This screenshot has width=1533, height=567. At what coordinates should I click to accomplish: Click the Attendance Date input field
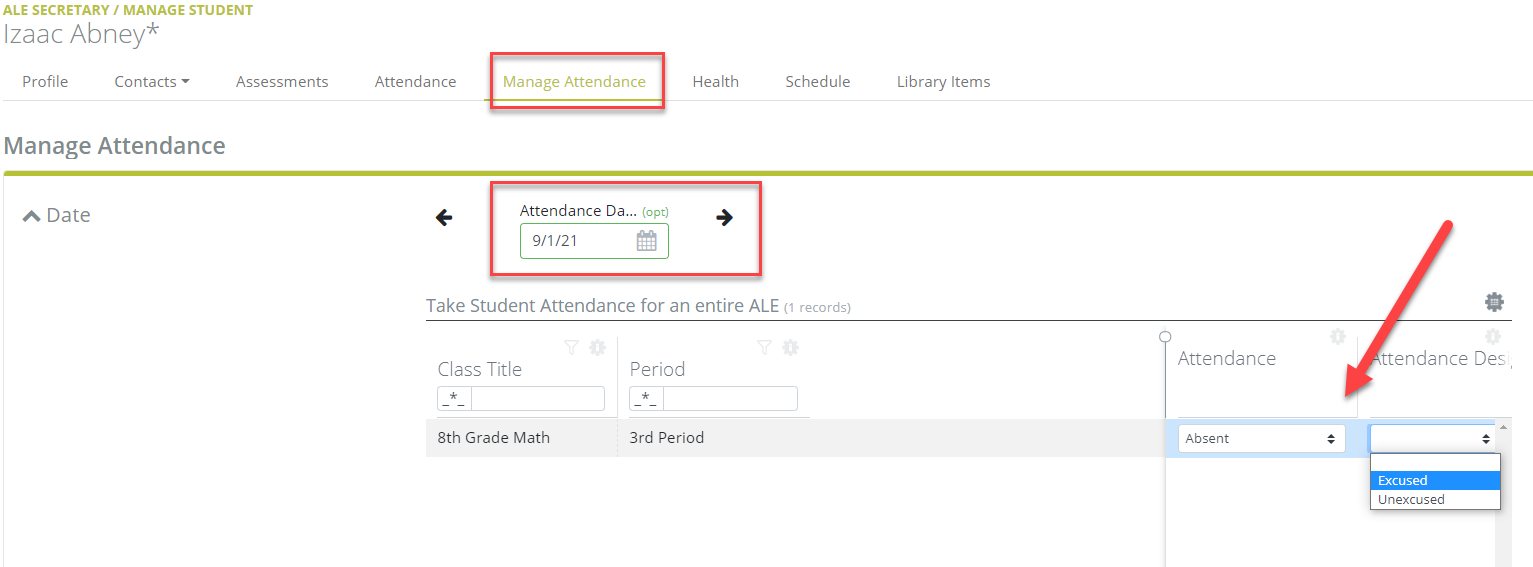click(x=594, y=241)
